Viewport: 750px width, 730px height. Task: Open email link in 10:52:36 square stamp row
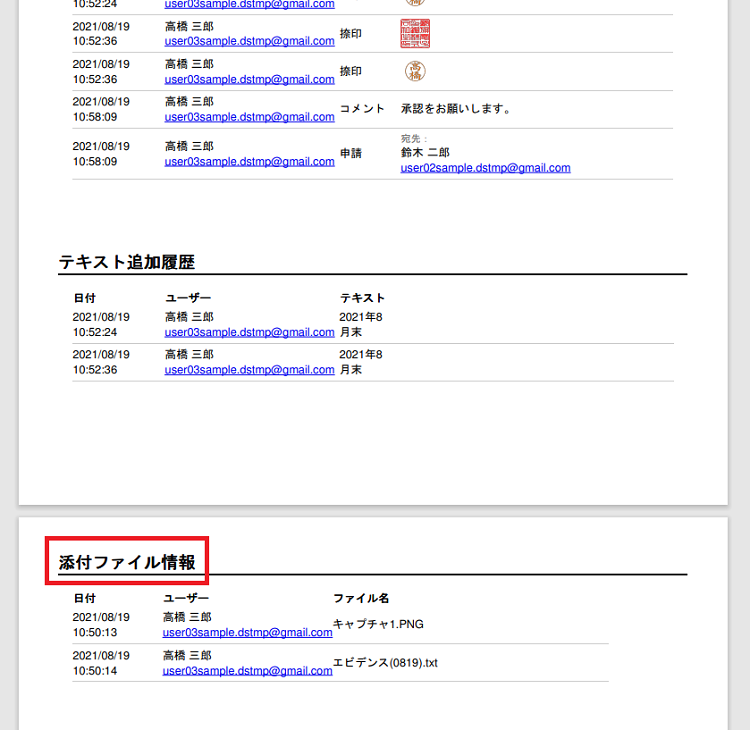pos(249,41)
